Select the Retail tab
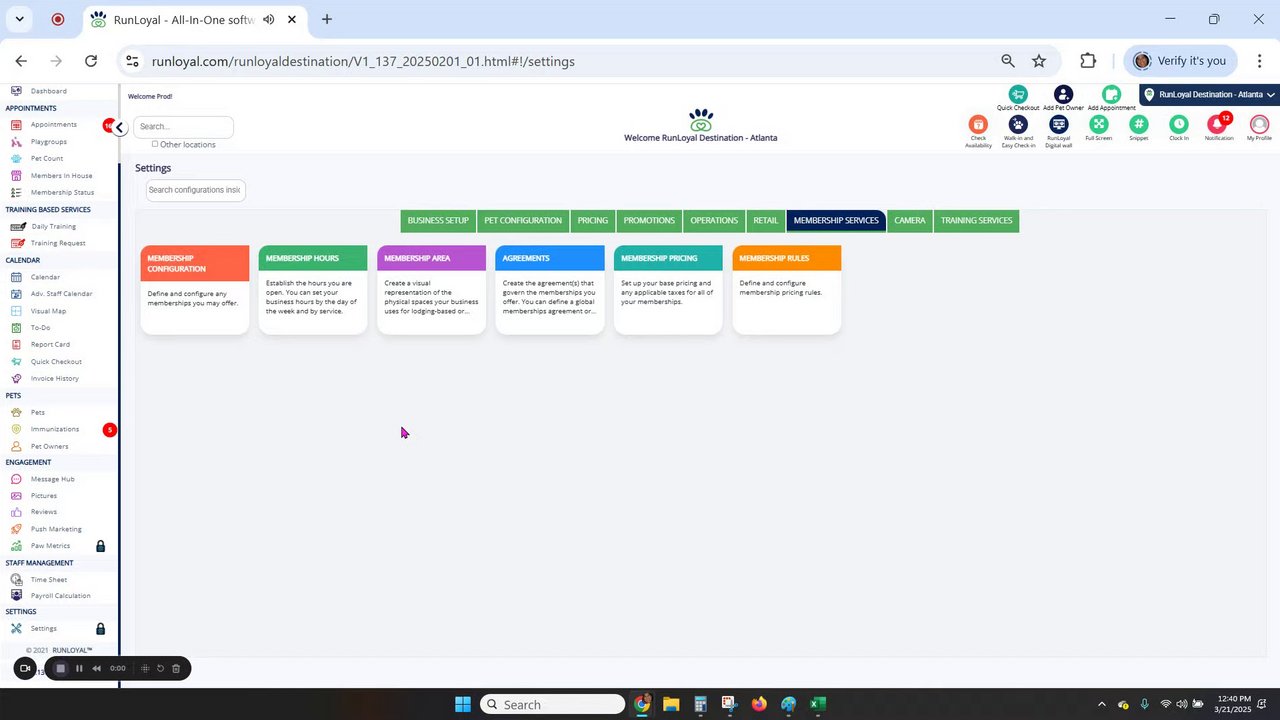Screen dimensions: 1280x720 click(x=766, y=221)
